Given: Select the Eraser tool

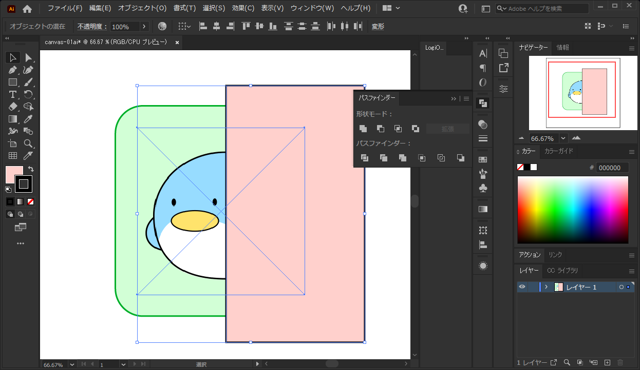Looking at the screenshot, I should [x=13, y=107].
